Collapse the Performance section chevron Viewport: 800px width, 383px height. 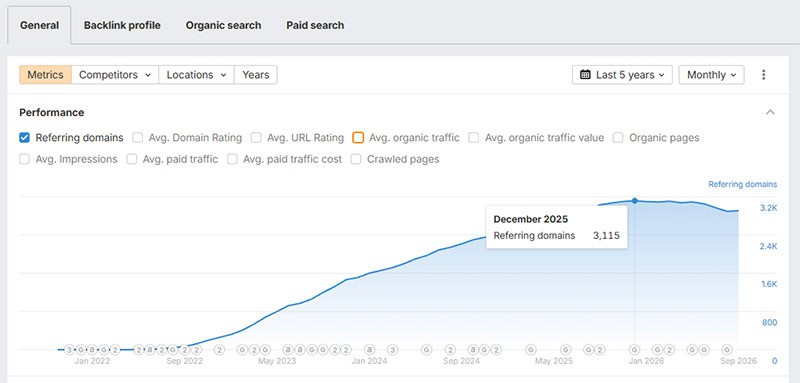point(770,112)
